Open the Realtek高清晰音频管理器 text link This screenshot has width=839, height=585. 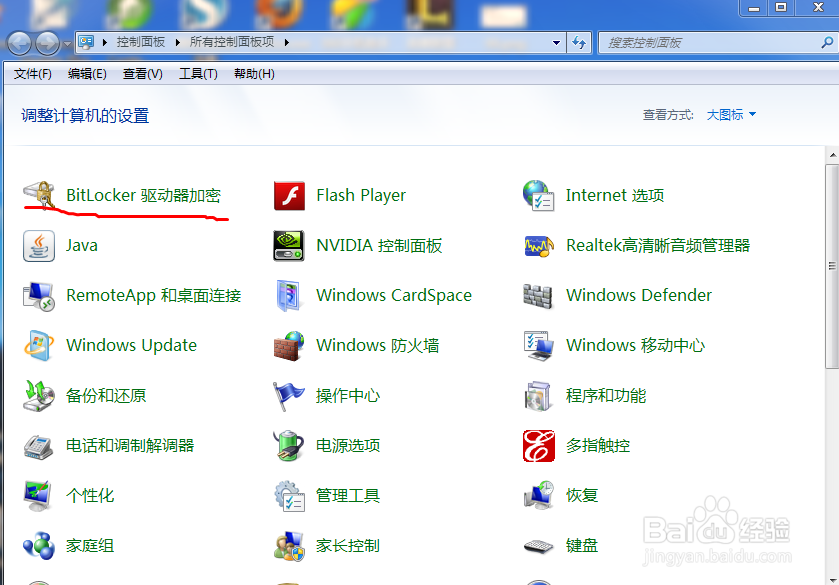pos(658,246)
